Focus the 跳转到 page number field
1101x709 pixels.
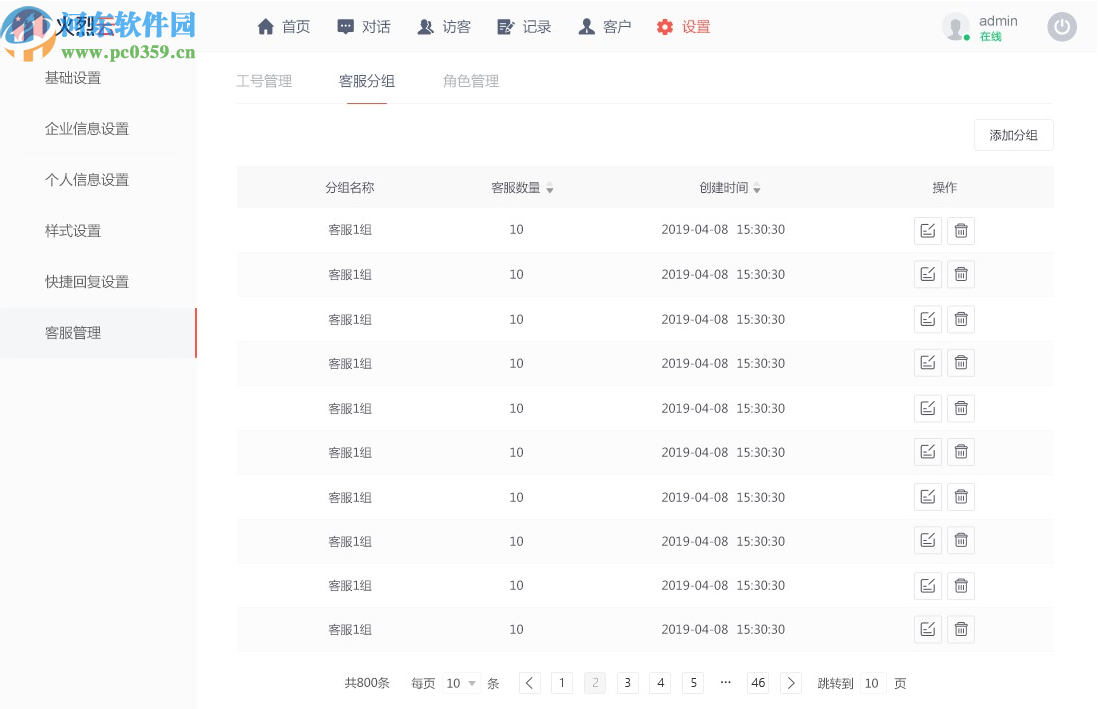[872, 683]
